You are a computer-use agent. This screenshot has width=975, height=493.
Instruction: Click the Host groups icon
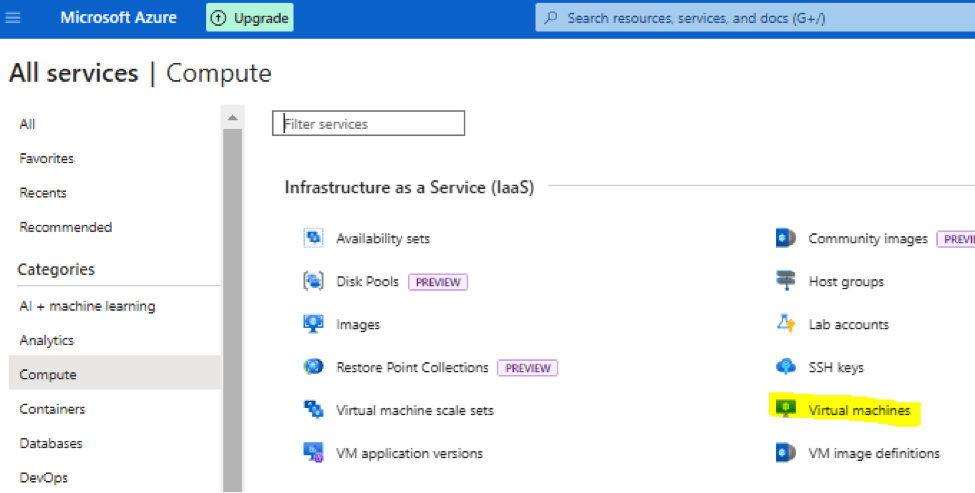pyautogui.click(x=786, y=281)
